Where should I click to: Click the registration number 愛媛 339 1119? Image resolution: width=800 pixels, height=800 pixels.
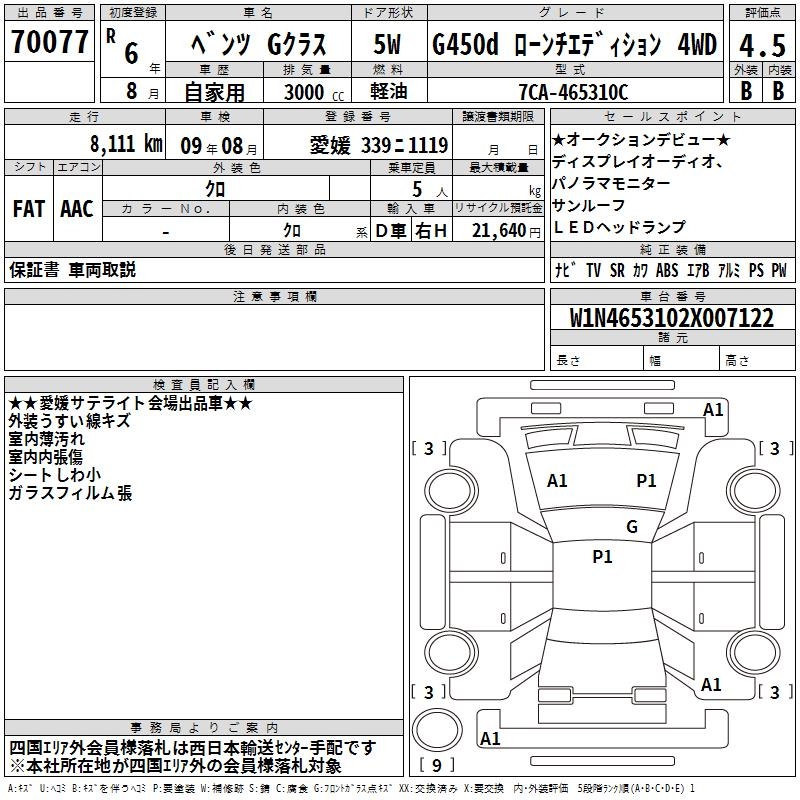point(379,145)
